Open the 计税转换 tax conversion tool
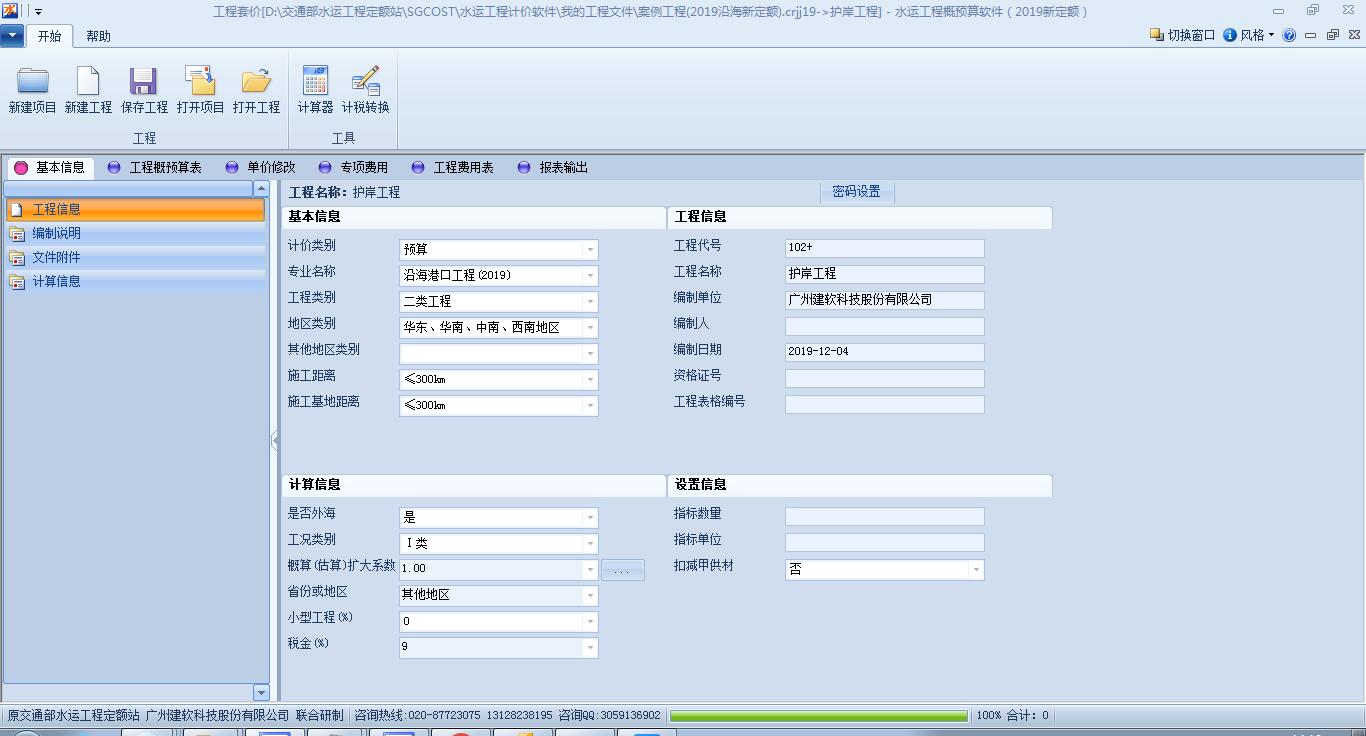Screen dimensions: 1366x736 (x=365, y=81)
